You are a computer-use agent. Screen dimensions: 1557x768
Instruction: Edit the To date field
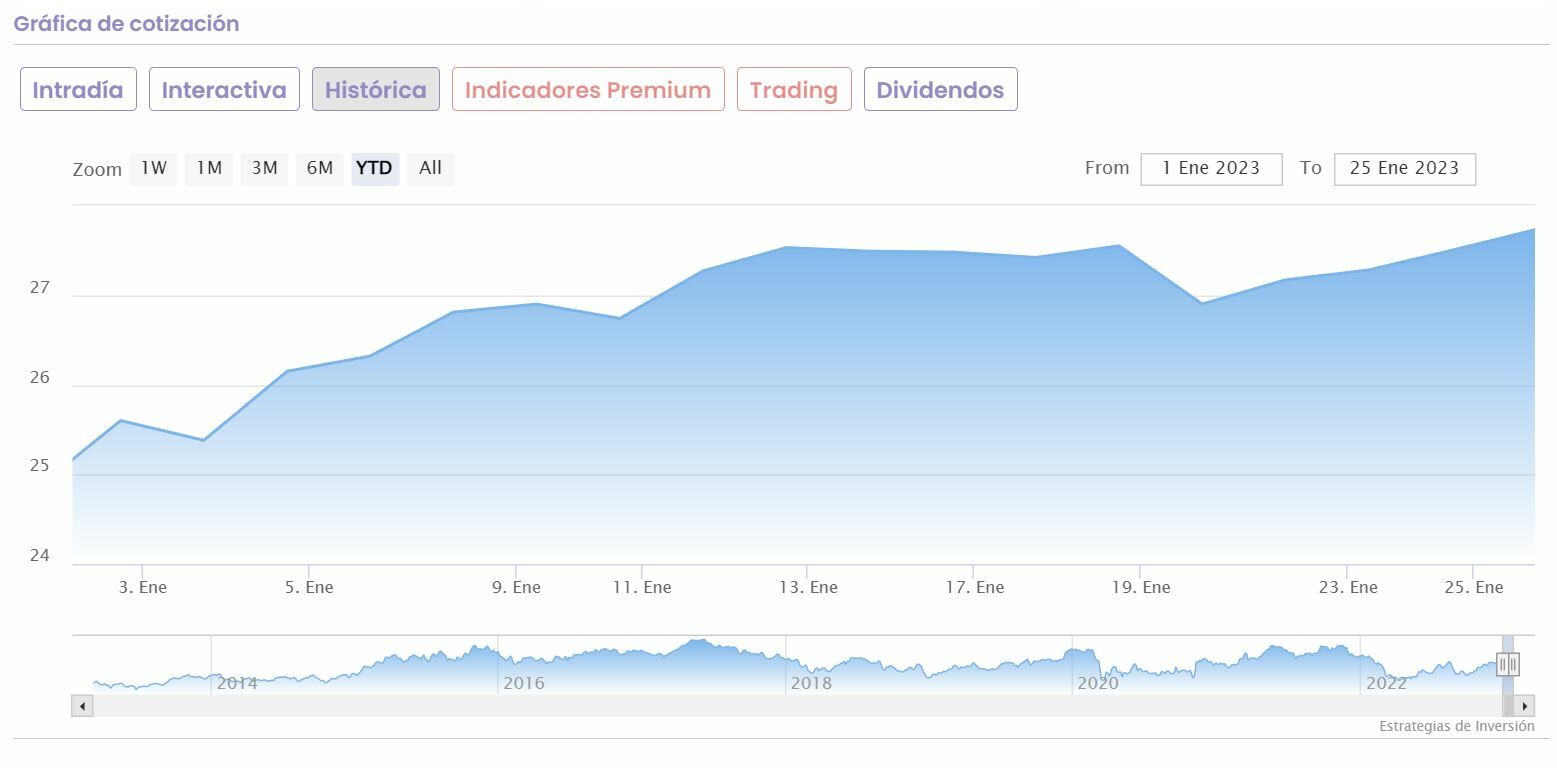click(1404, 169)
